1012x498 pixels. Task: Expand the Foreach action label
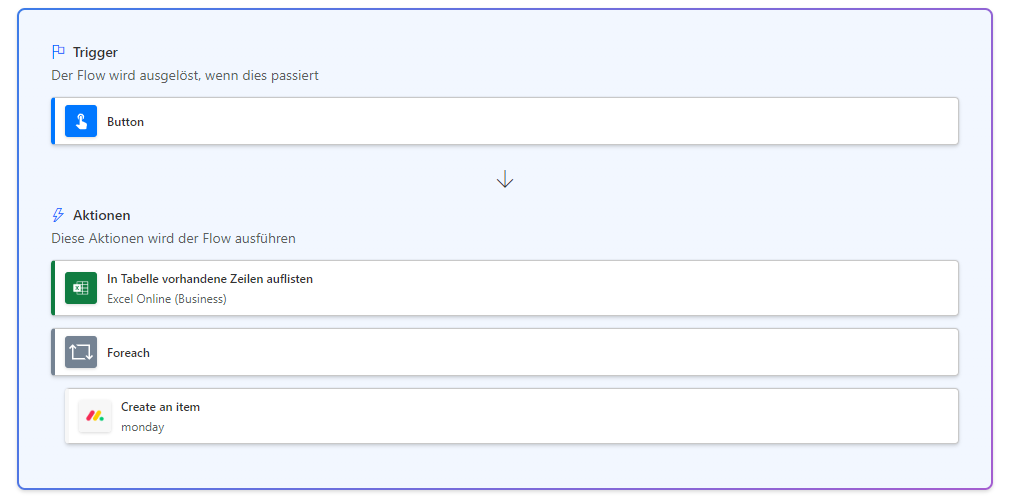[x=128, y=353]
